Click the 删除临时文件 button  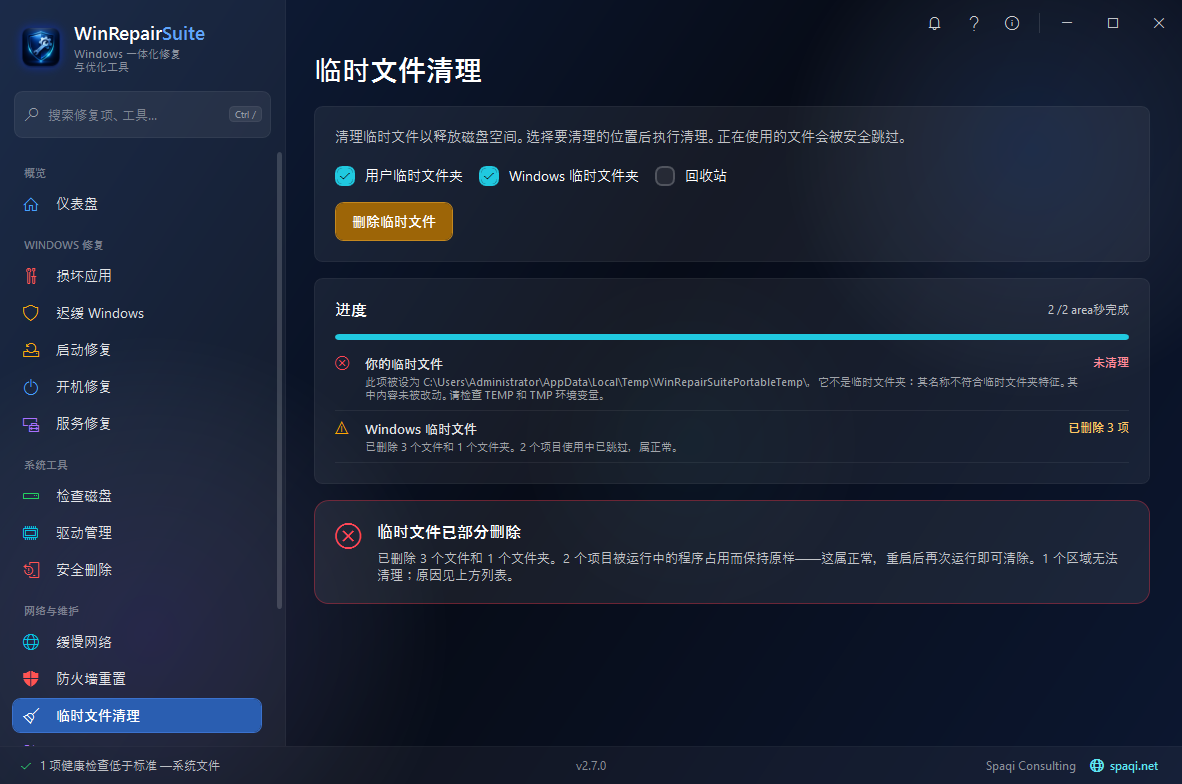pos(393,222)
